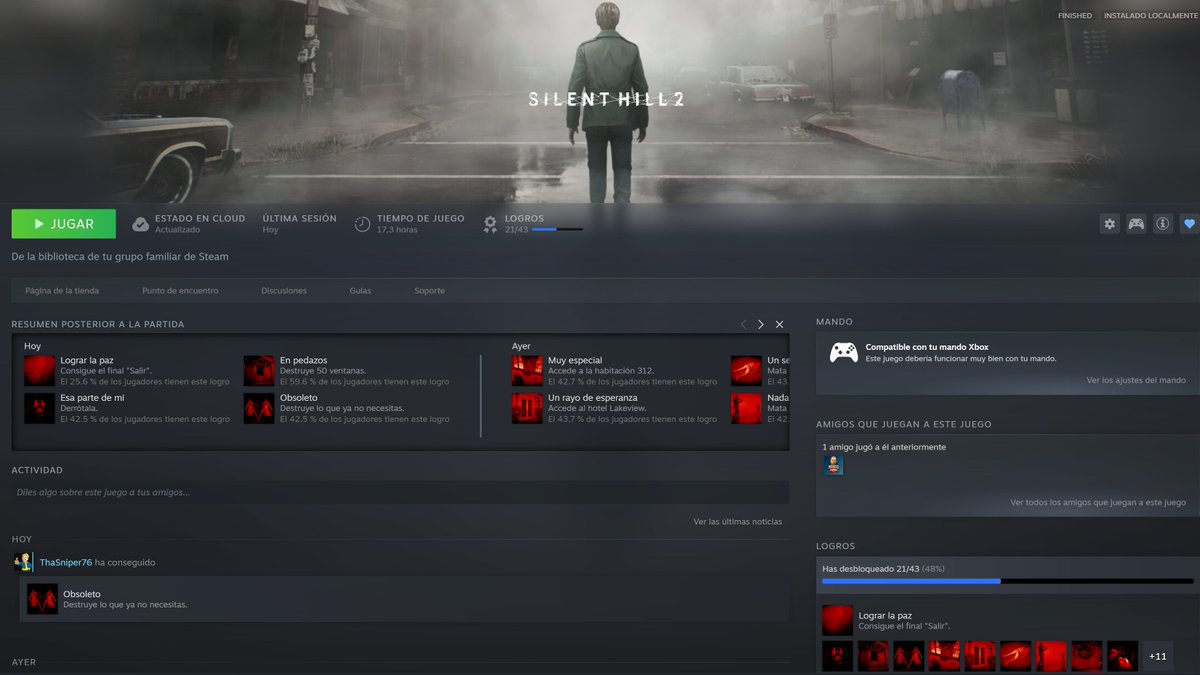Click the play time clock icon

[362, 224]
